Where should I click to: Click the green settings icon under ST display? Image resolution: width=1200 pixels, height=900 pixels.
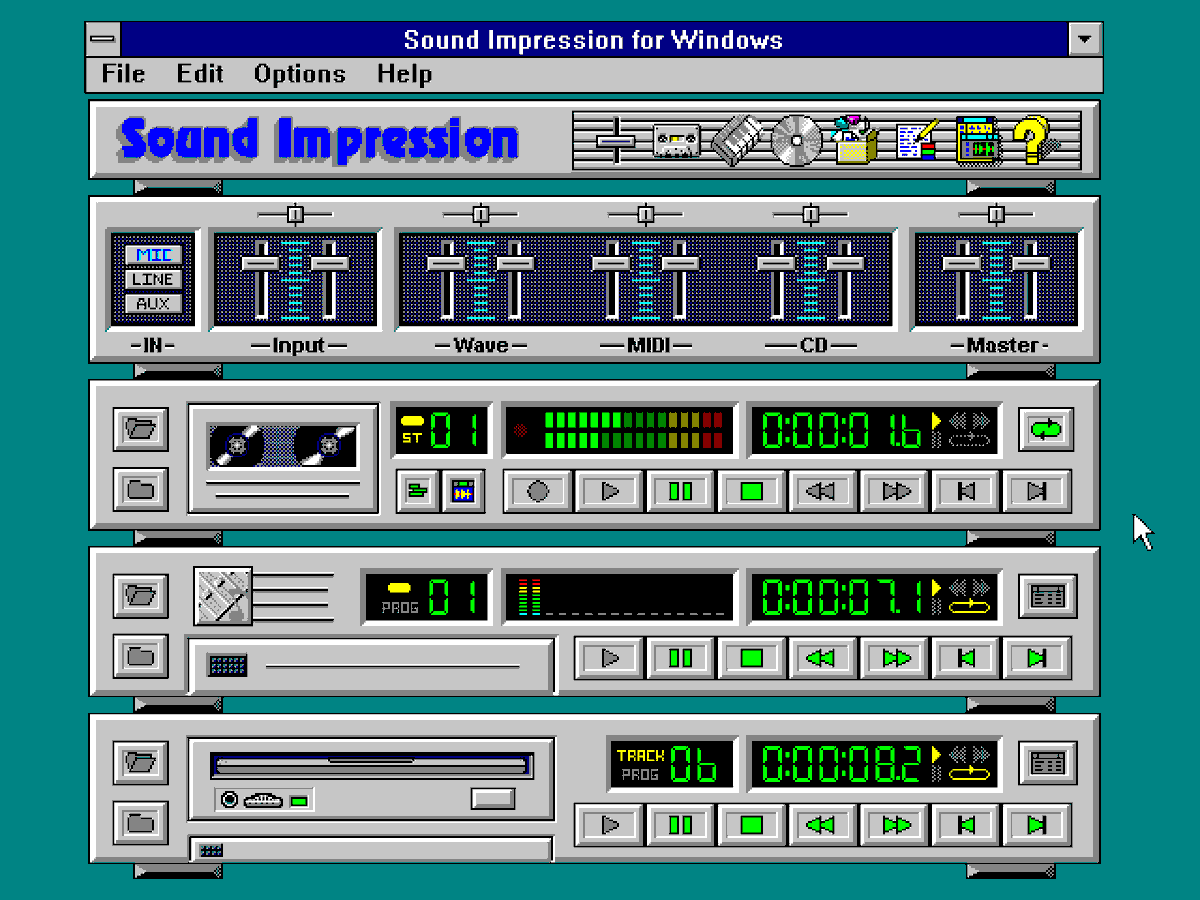coord(417,491)
